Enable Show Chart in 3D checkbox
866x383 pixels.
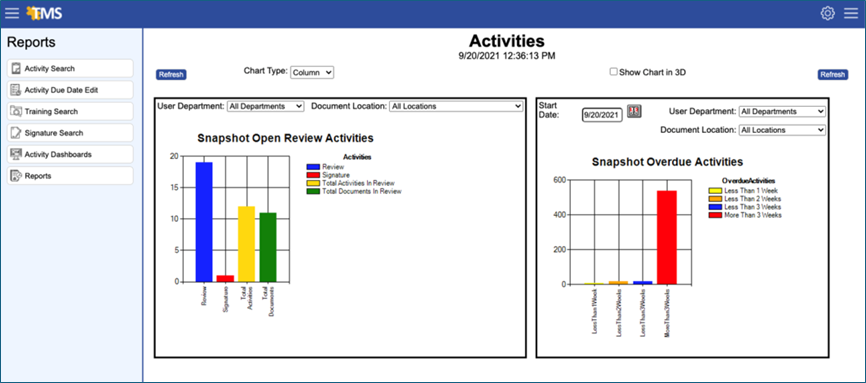(x=613, y=72)
